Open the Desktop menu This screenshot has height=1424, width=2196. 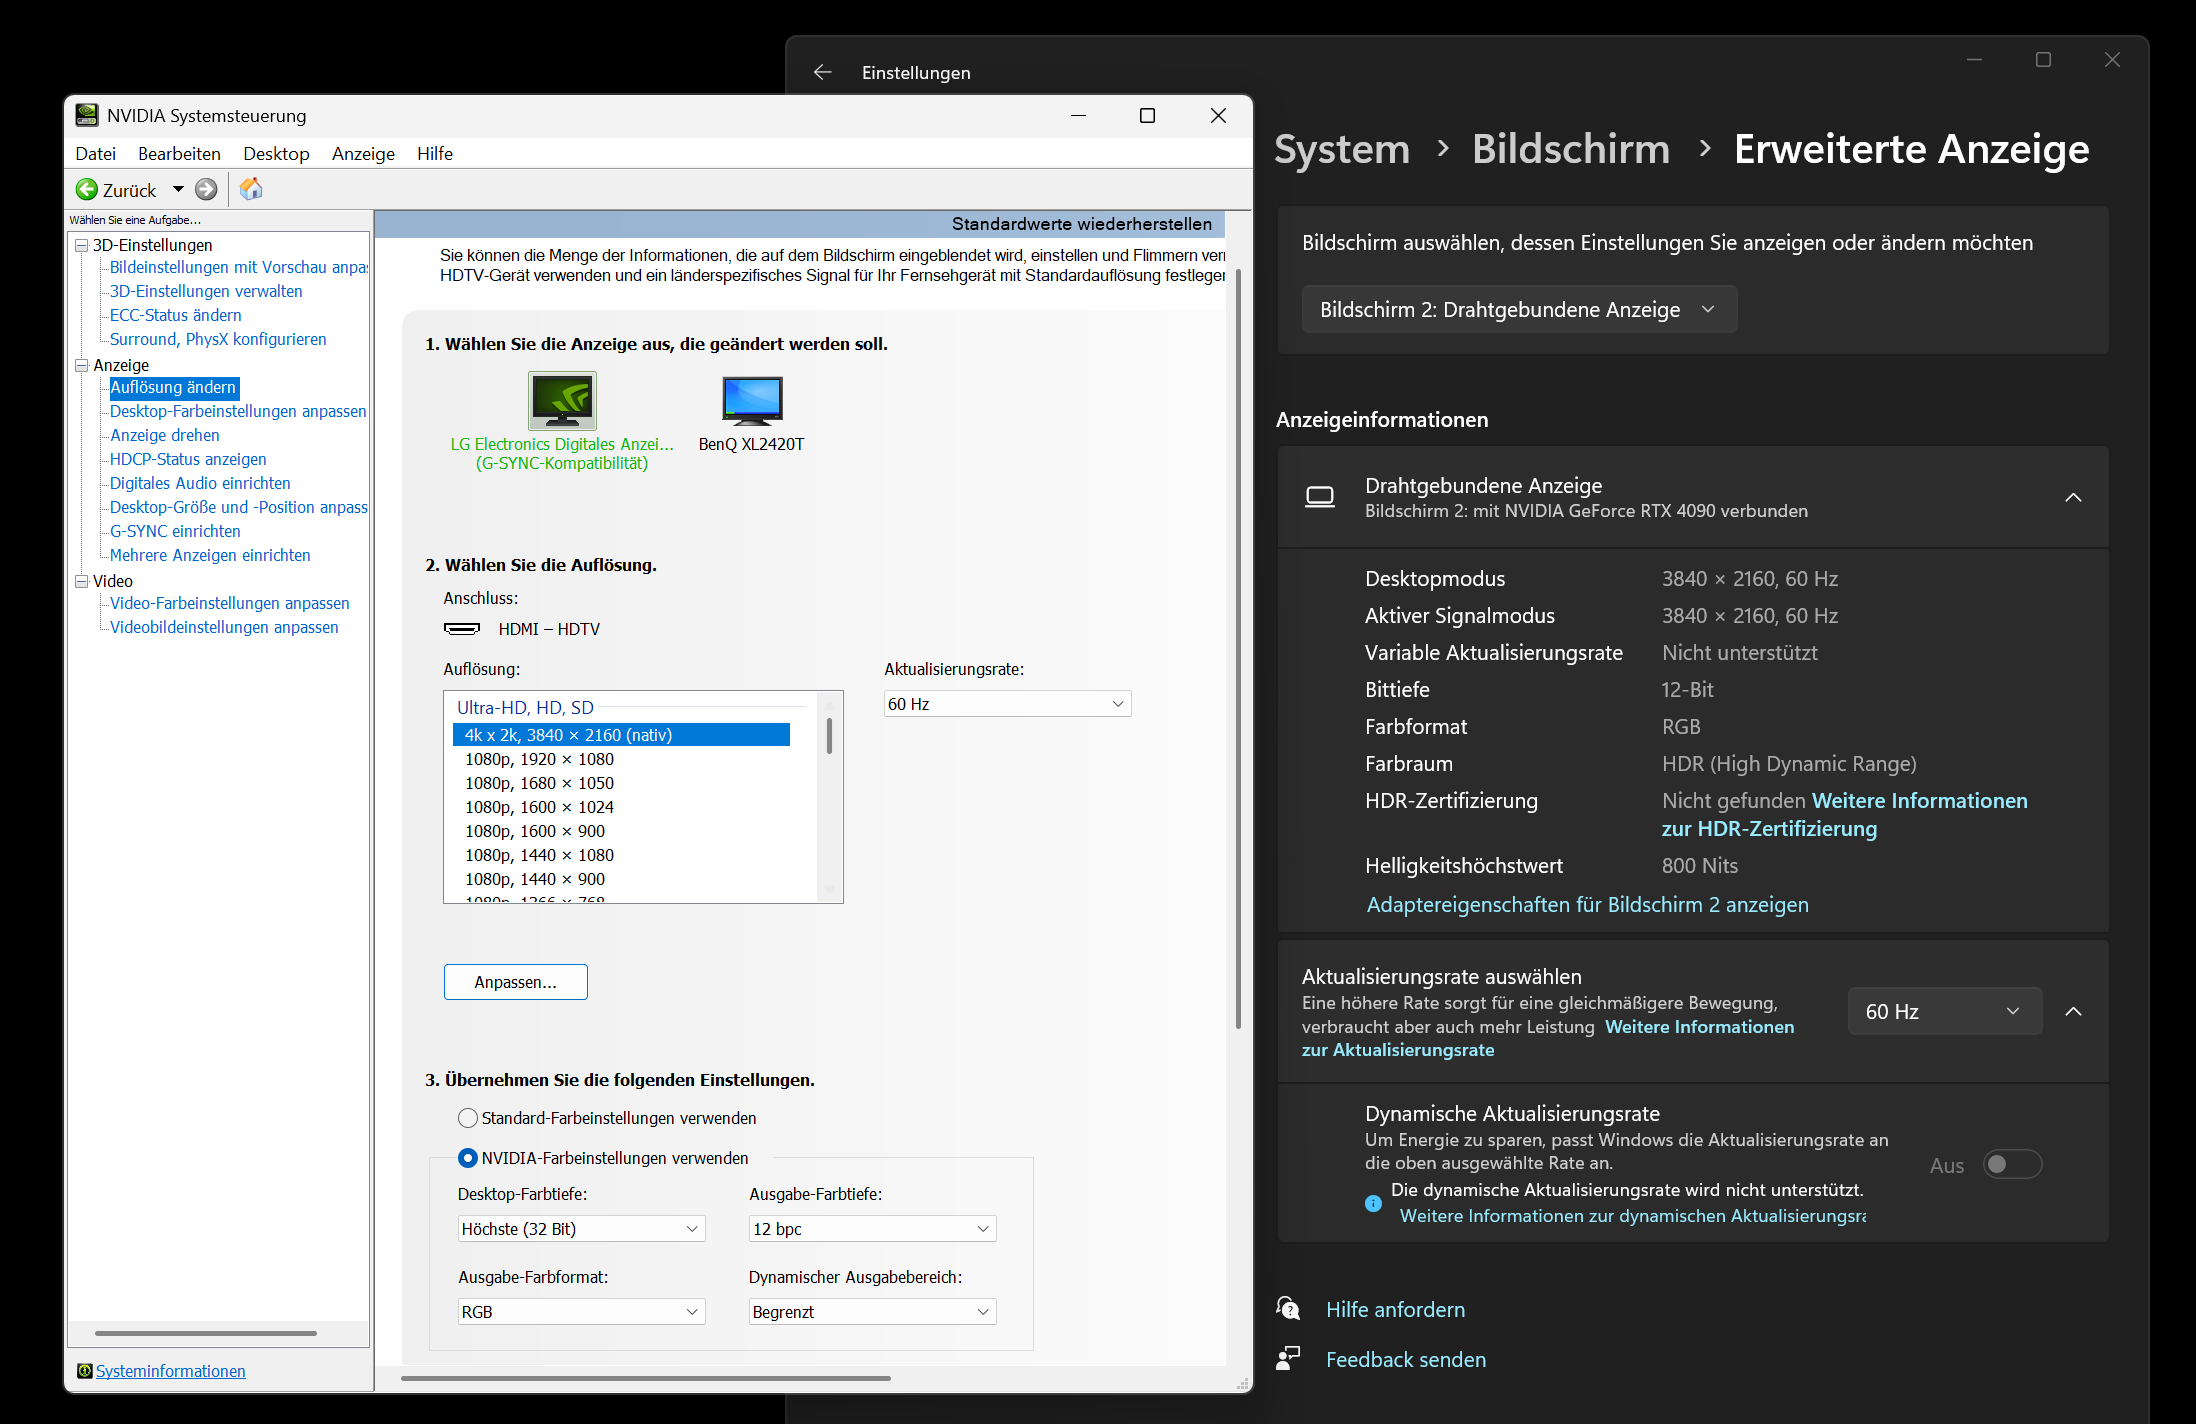tap(276, 154)
